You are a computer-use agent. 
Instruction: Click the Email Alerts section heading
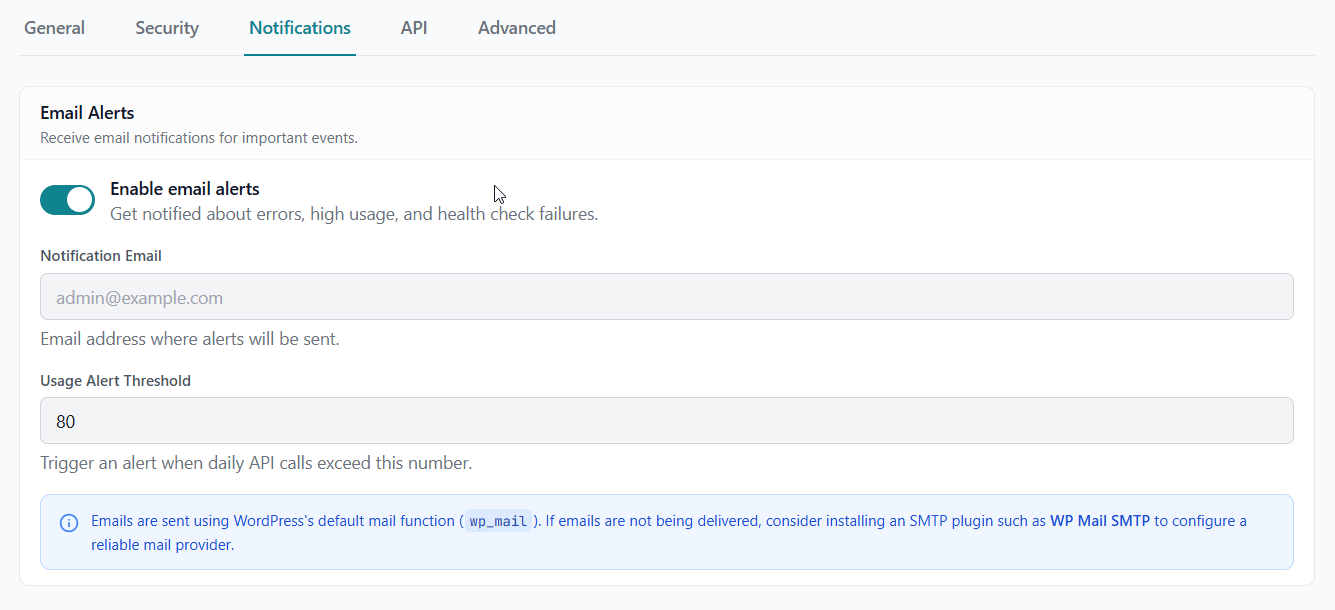87,113
